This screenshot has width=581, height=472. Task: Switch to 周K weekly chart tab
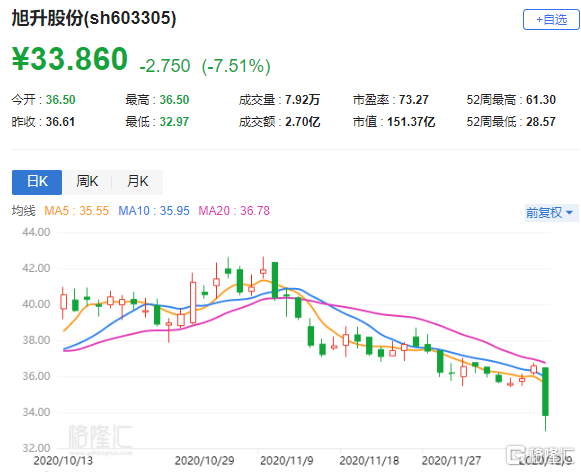coord(87,182)
